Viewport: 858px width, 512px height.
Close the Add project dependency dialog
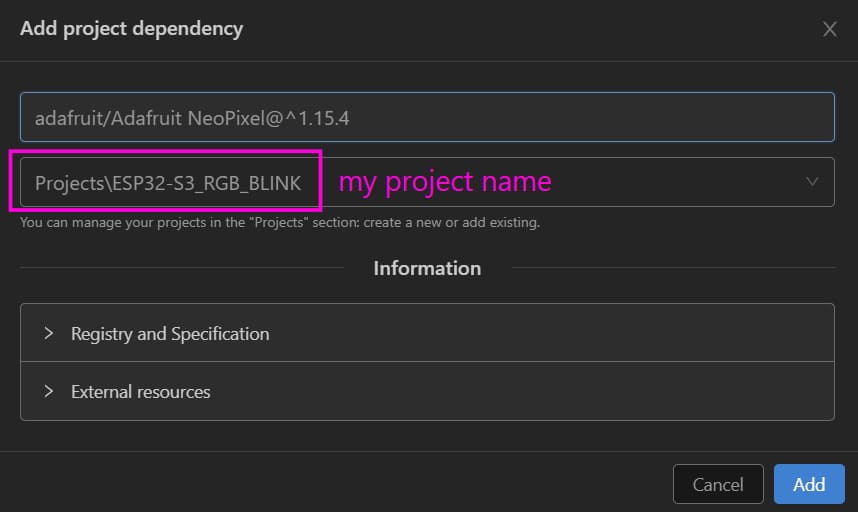click(x=829, y=29)
